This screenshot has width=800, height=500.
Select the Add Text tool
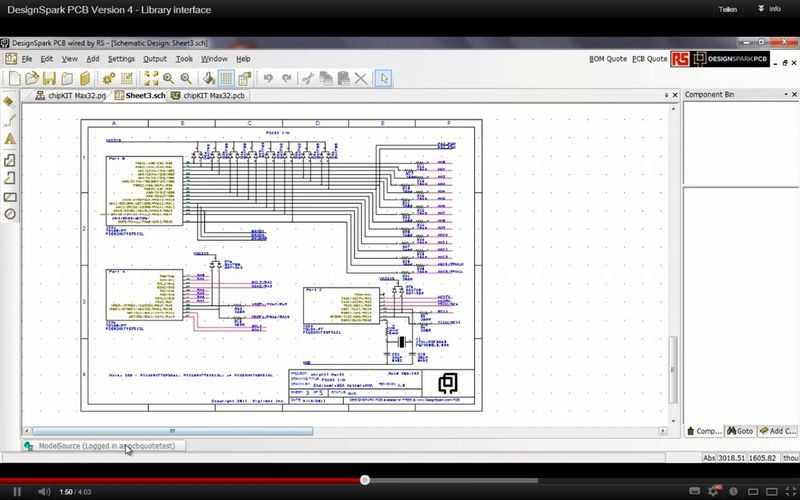(10, 139)
